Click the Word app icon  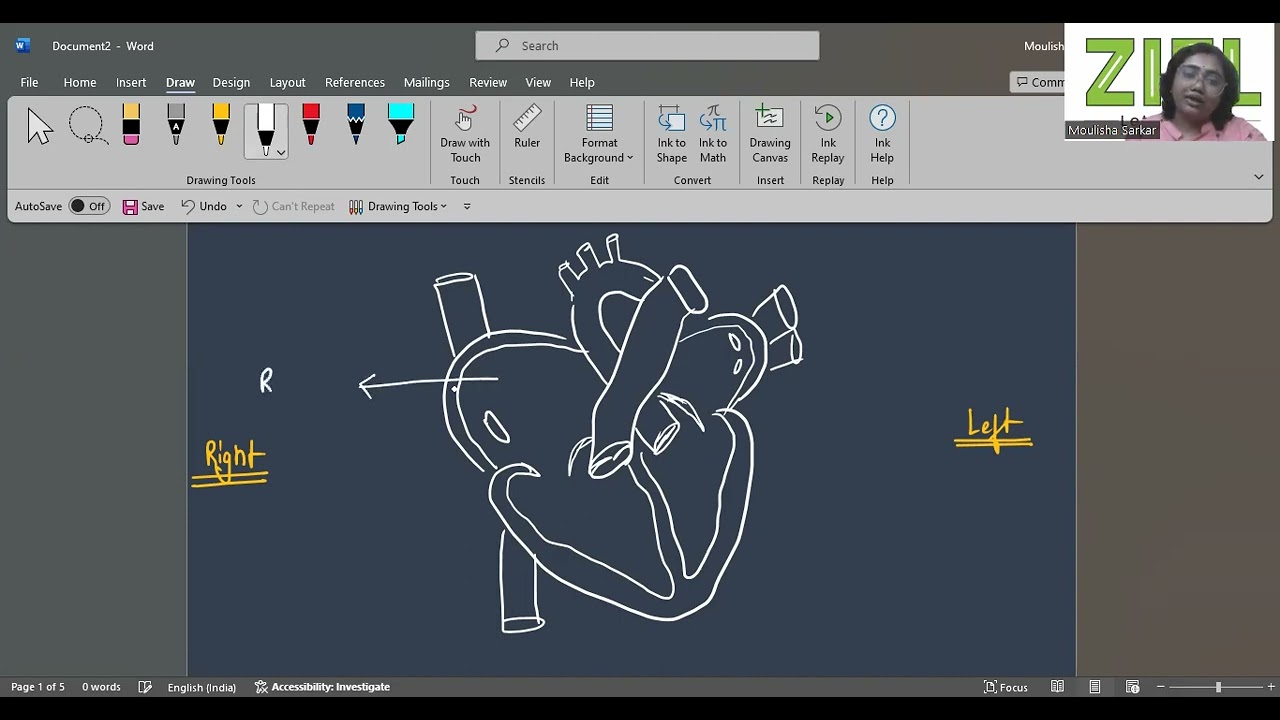pos(23,46)
